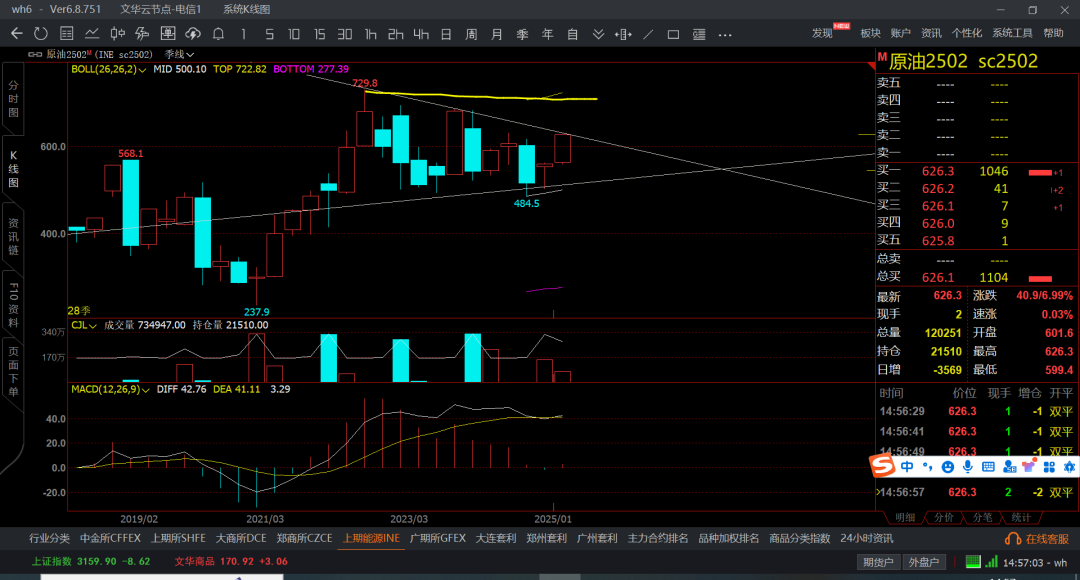Open the 个性化 menu
Image resolution: width=1080 pixels, height=580 pixels.
tap(967, 33)
